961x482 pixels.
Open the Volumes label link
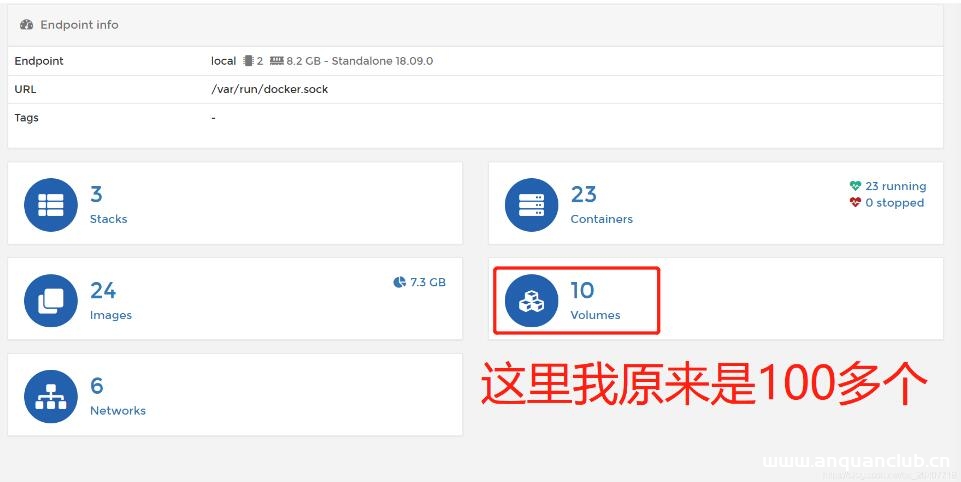[x=595, y=315]
